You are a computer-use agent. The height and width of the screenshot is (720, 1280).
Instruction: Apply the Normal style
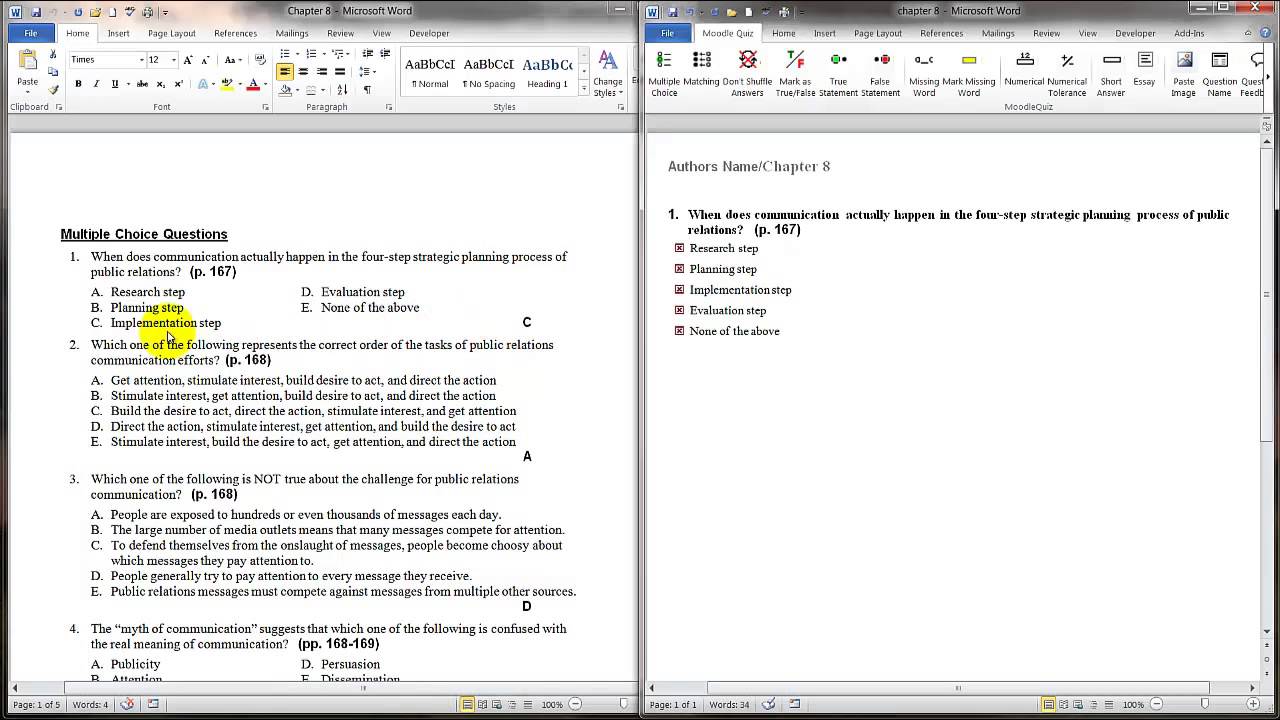pyautogui.click(x=430, y=72)
